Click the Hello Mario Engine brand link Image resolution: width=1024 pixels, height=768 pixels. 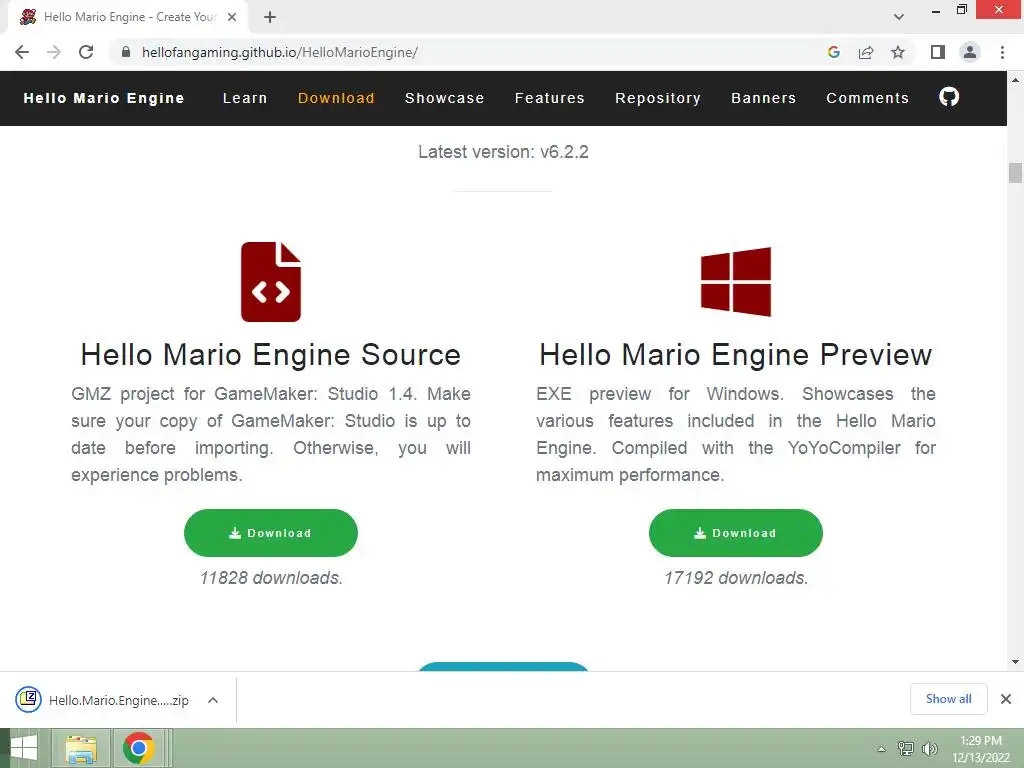point(104,98)
